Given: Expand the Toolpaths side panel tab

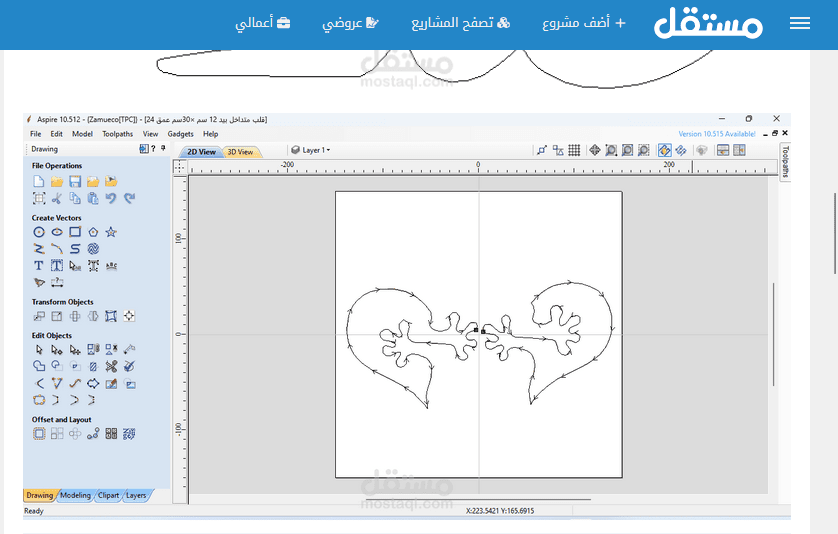Looking at the screenshot, I should coord(785,160).
